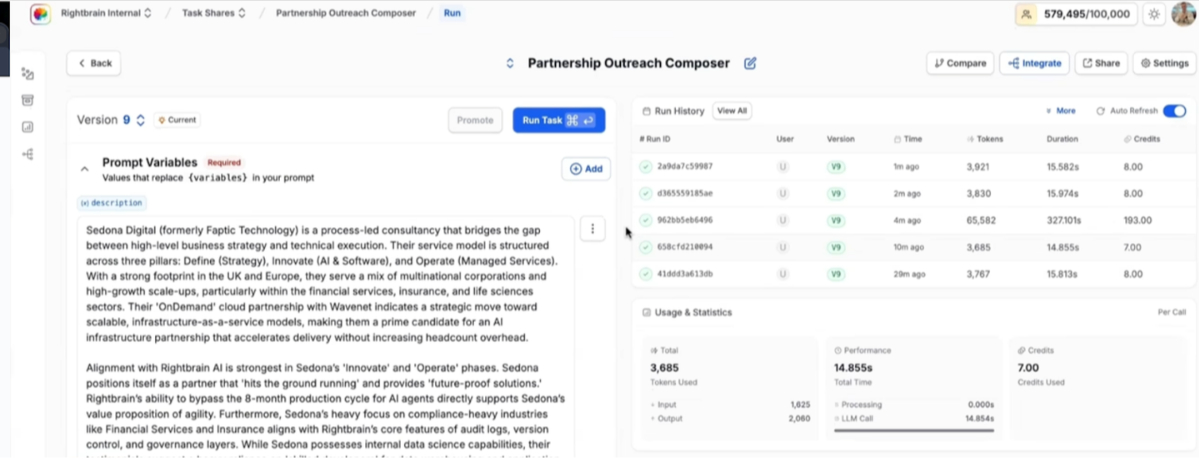Open the integrations tree icon in the sidebar

click(x=28, y=154)
